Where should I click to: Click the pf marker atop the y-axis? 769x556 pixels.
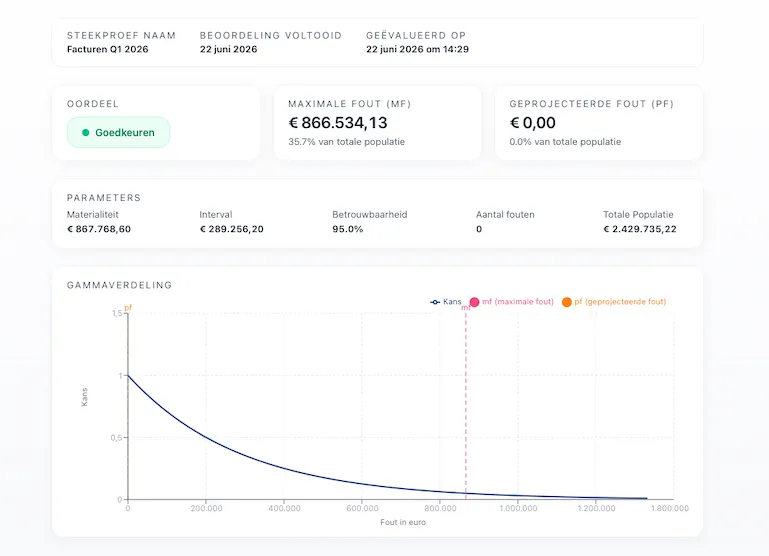pos(128,307)
